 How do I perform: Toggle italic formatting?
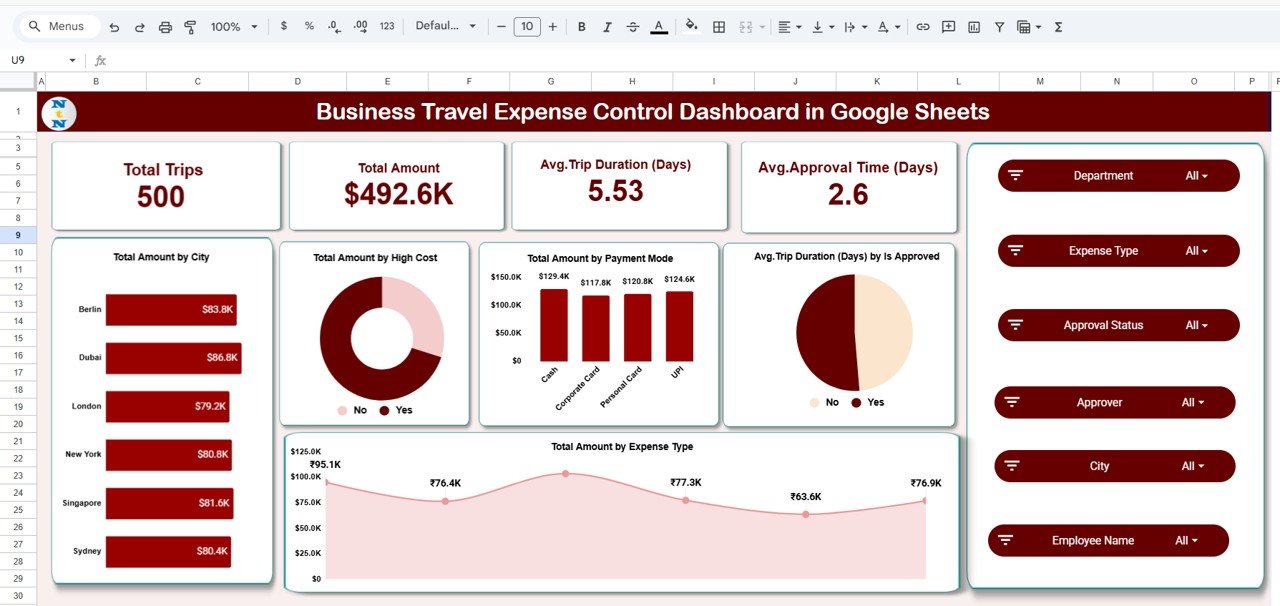coord(607,27)
